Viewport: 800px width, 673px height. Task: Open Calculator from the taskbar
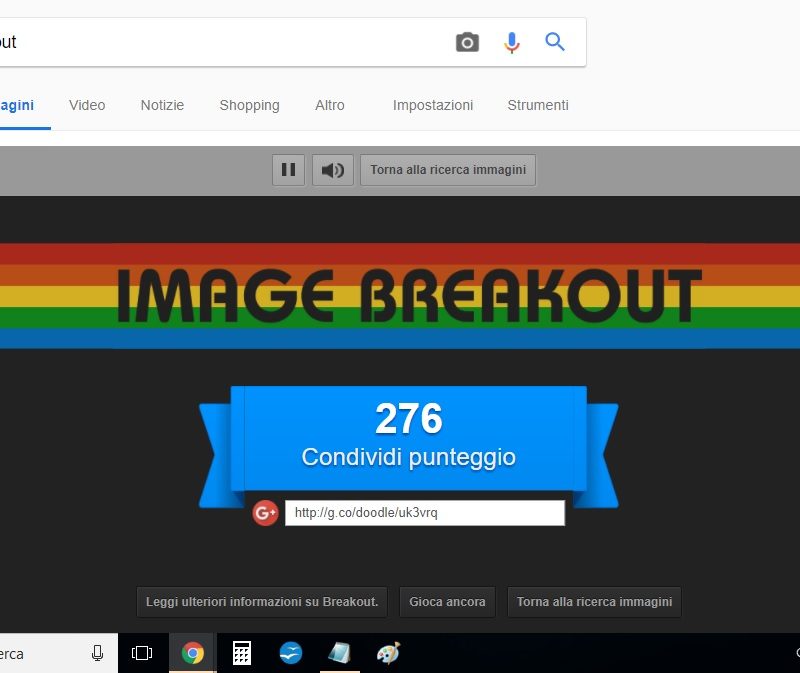pyautogui.click(x=242, y=653)
